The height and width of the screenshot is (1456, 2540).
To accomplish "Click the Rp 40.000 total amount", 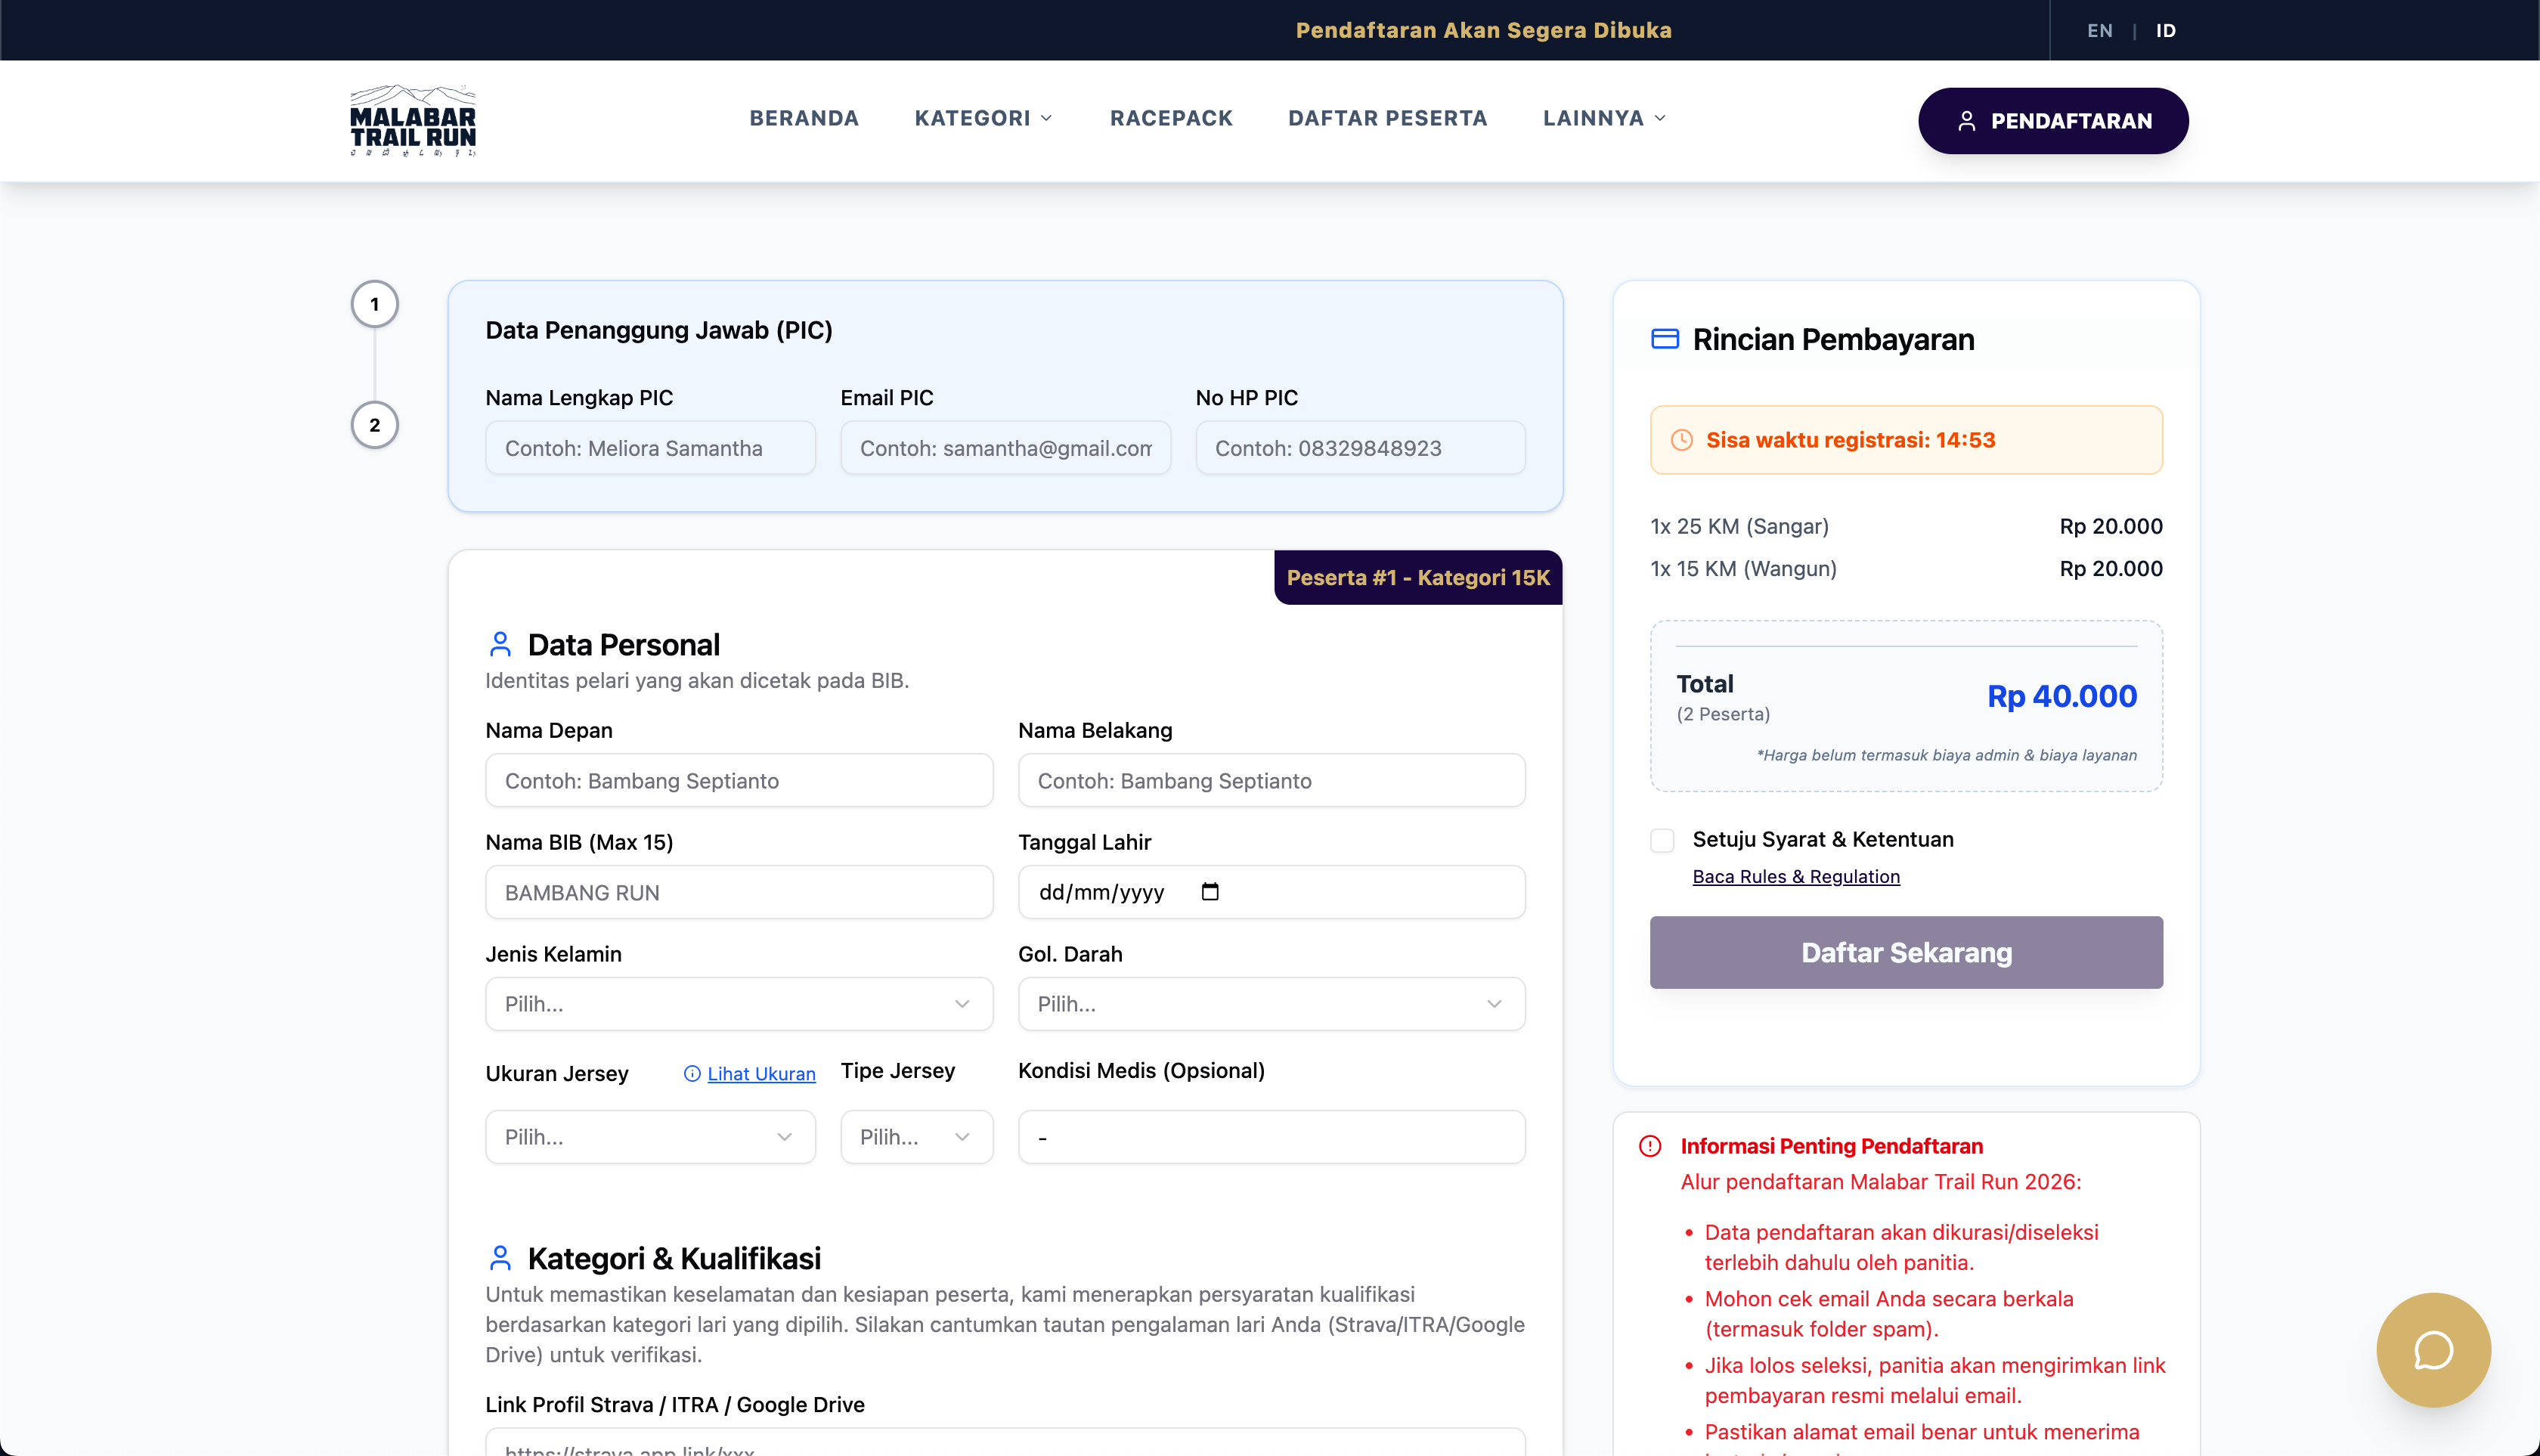I will [x=2062, y=696].
